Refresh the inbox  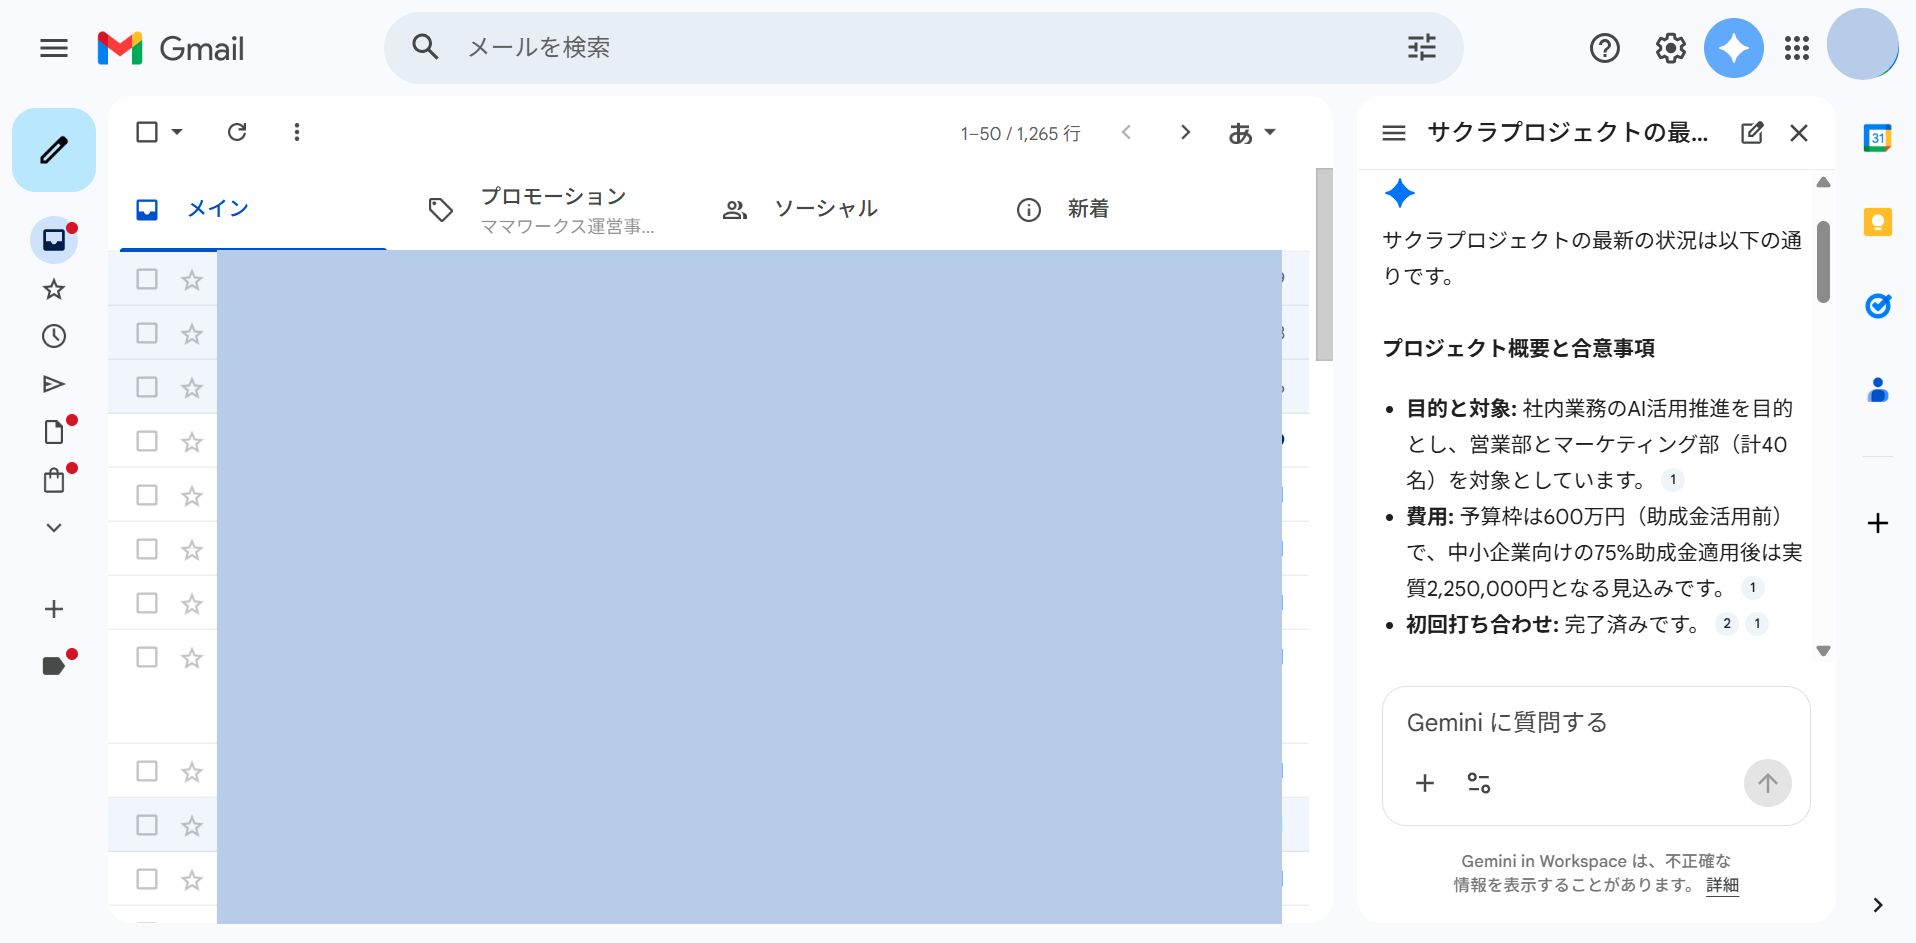[x=238, y=131]
